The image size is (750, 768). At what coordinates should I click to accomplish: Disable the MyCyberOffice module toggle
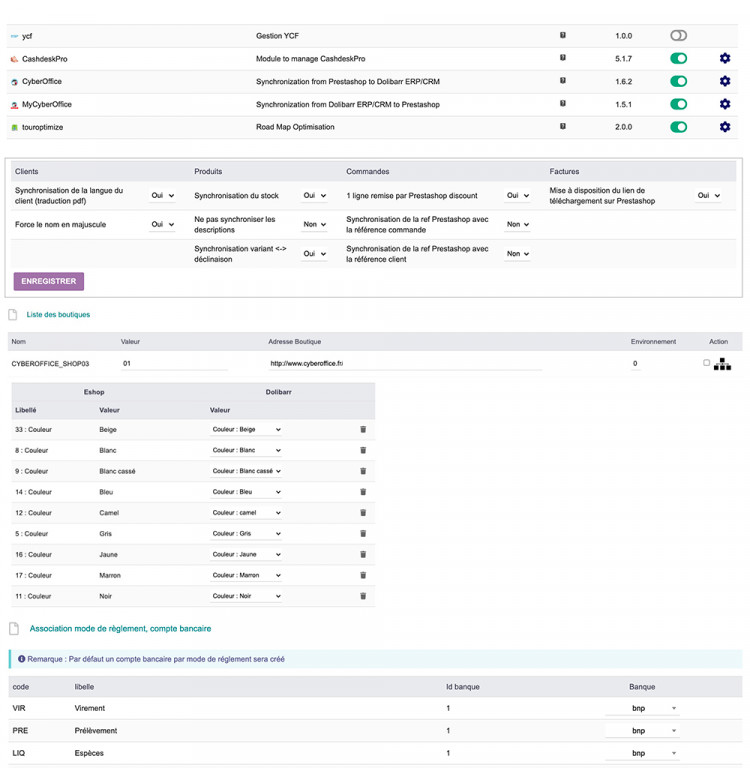[x=679, y=104]
